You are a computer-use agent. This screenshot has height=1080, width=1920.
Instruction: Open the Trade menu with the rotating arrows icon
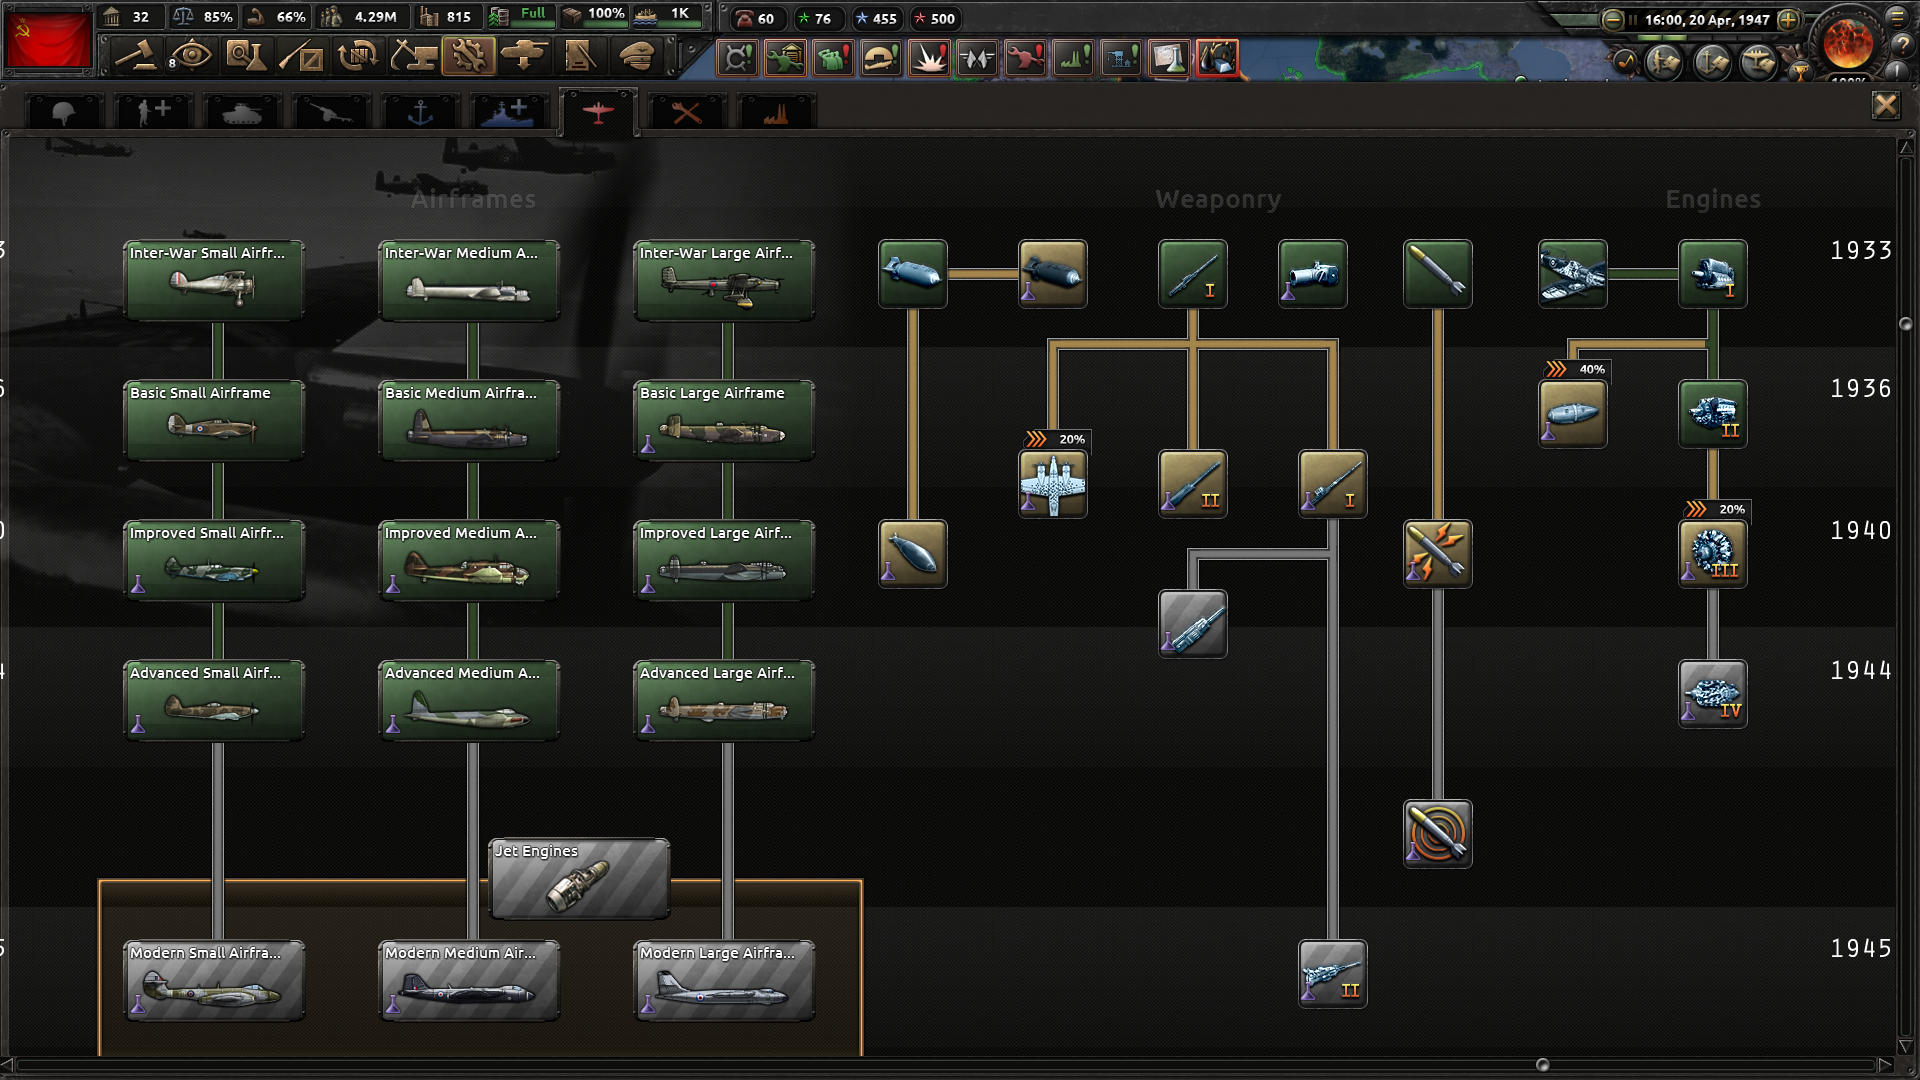point(358,57)
